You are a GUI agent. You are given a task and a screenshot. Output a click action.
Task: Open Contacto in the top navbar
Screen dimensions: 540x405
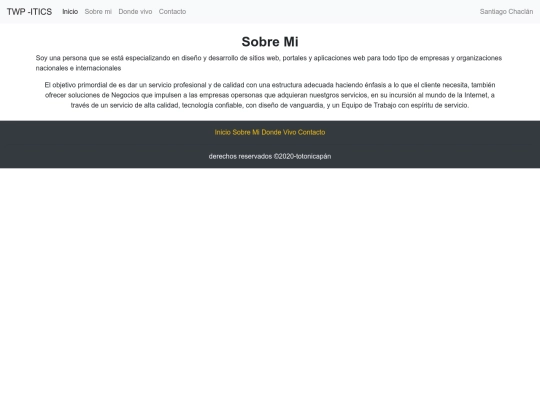[x=172, y=12]
